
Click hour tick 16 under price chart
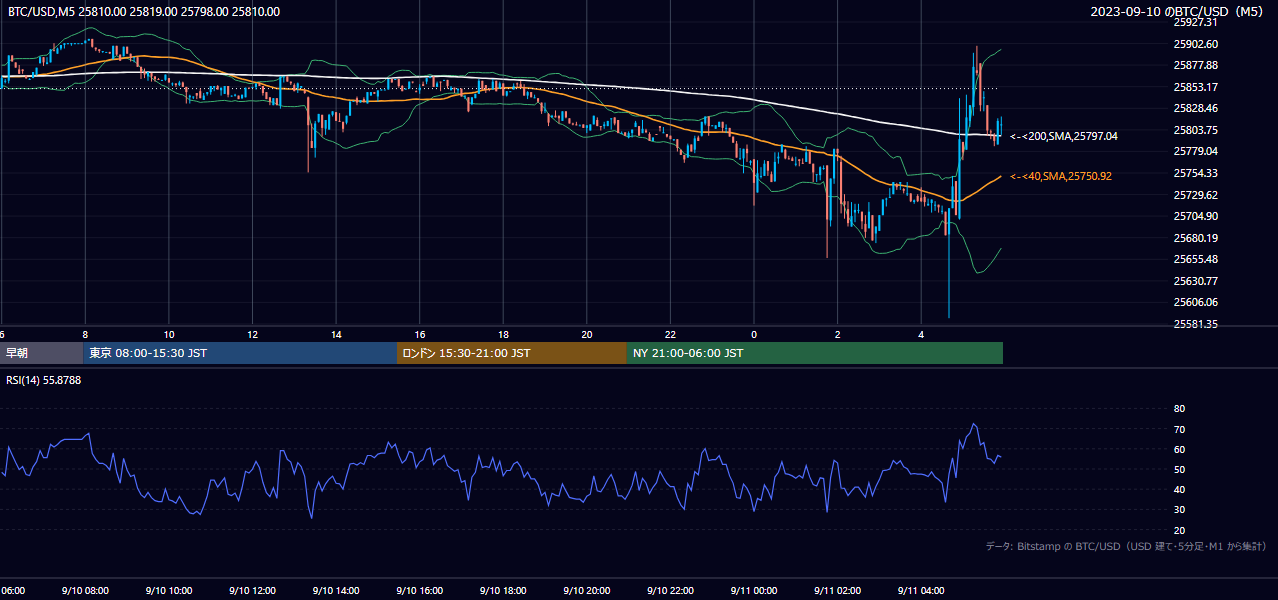(420, 334)
